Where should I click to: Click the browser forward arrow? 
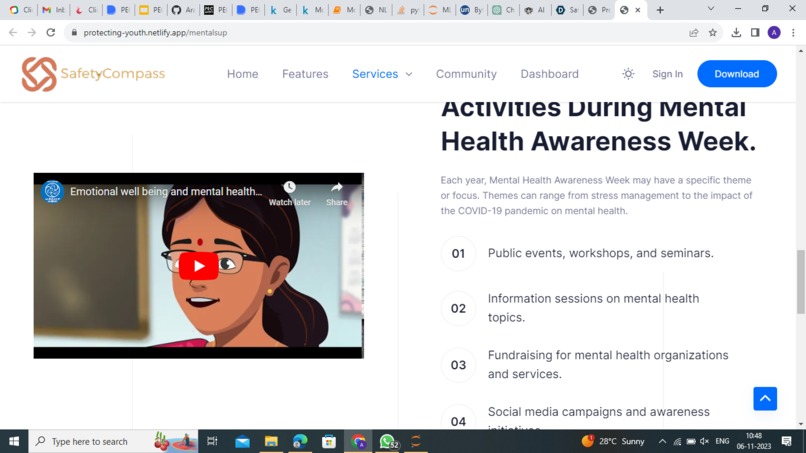tap(32, 32)
